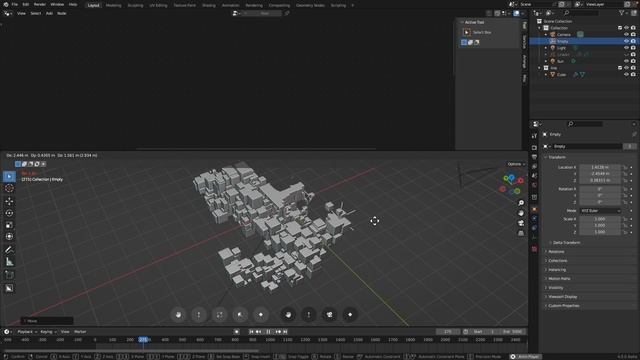
Task: Jump to the first frame in timeline
Action: pyautogui.click(x=251, y=332)
